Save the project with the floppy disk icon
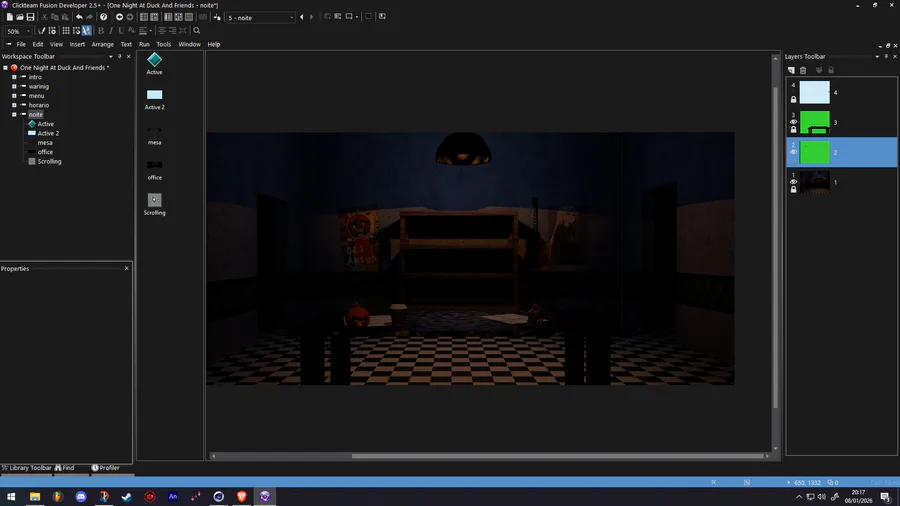 30,17
